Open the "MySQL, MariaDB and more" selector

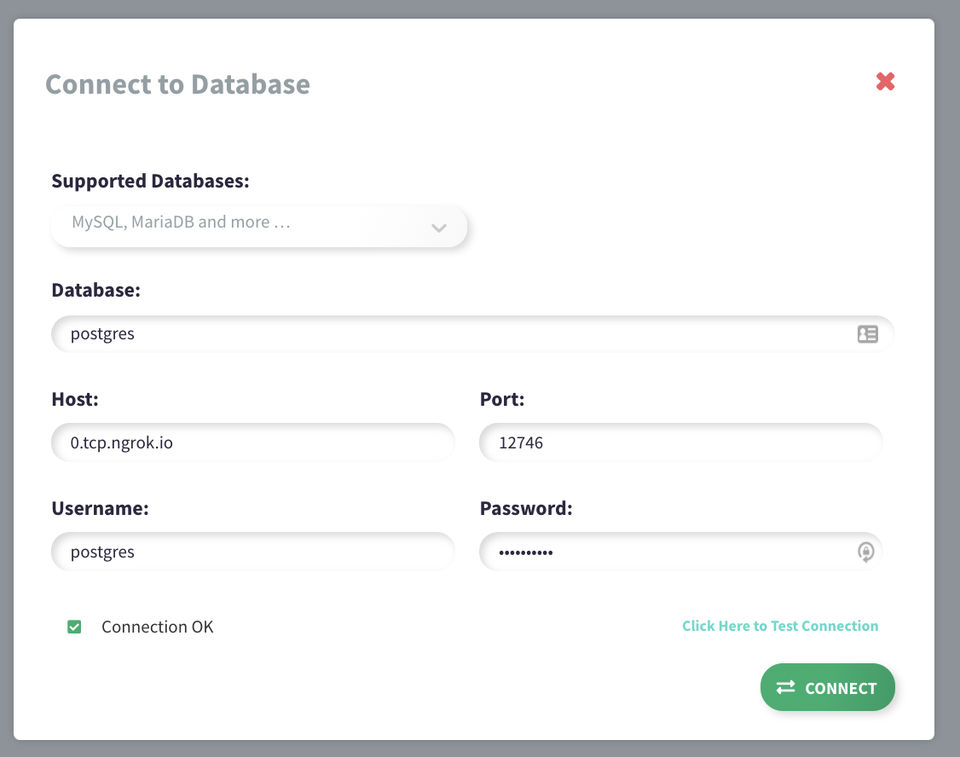[240, 223]
